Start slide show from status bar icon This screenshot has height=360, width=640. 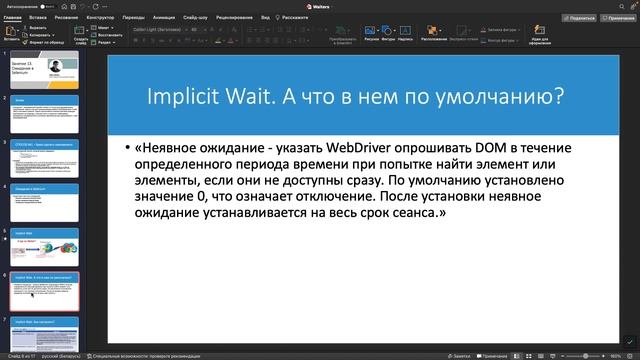(x=553, y=356)
